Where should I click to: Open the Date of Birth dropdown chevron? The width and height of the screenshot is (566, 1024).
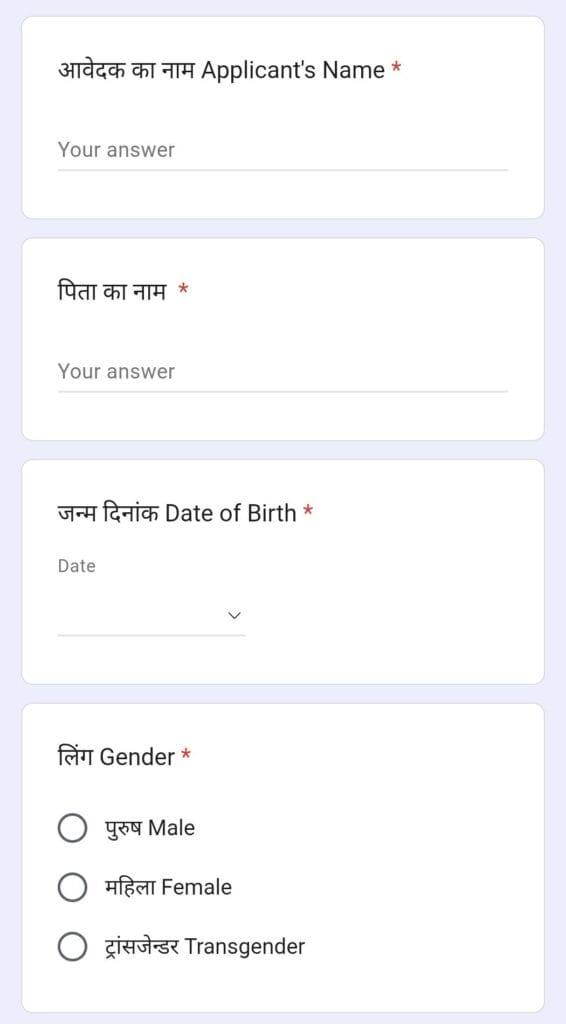point(234,615)
